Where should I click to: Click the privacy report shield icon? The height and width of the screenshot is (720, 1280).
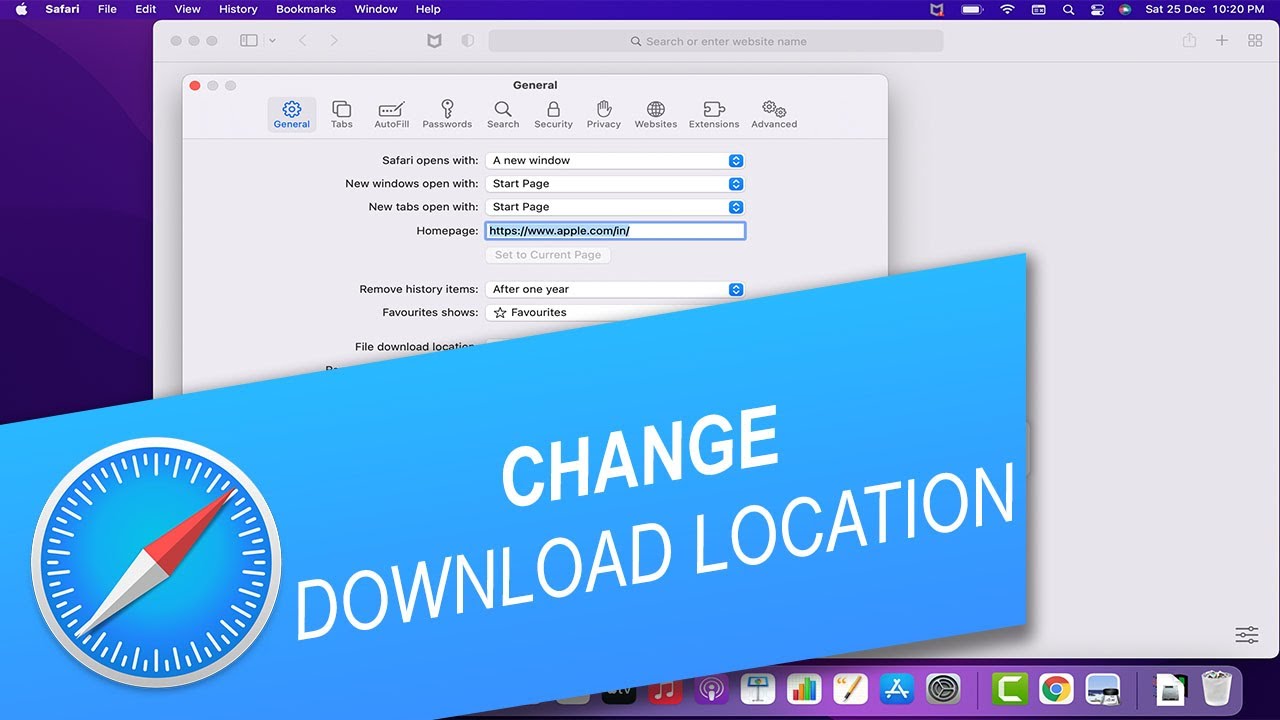click(467, 41)
